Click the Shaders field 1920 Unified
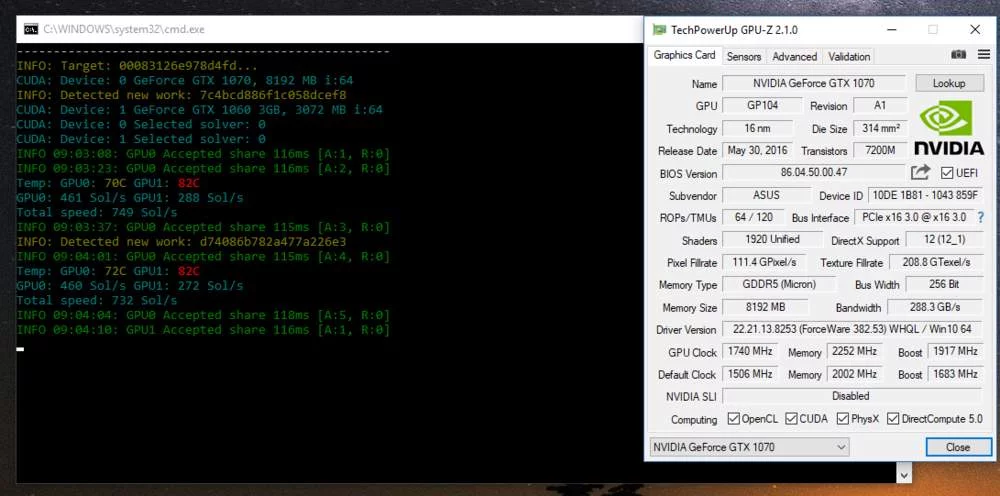This screenshot has width=1000, height=496. click(x=772, y=240)
